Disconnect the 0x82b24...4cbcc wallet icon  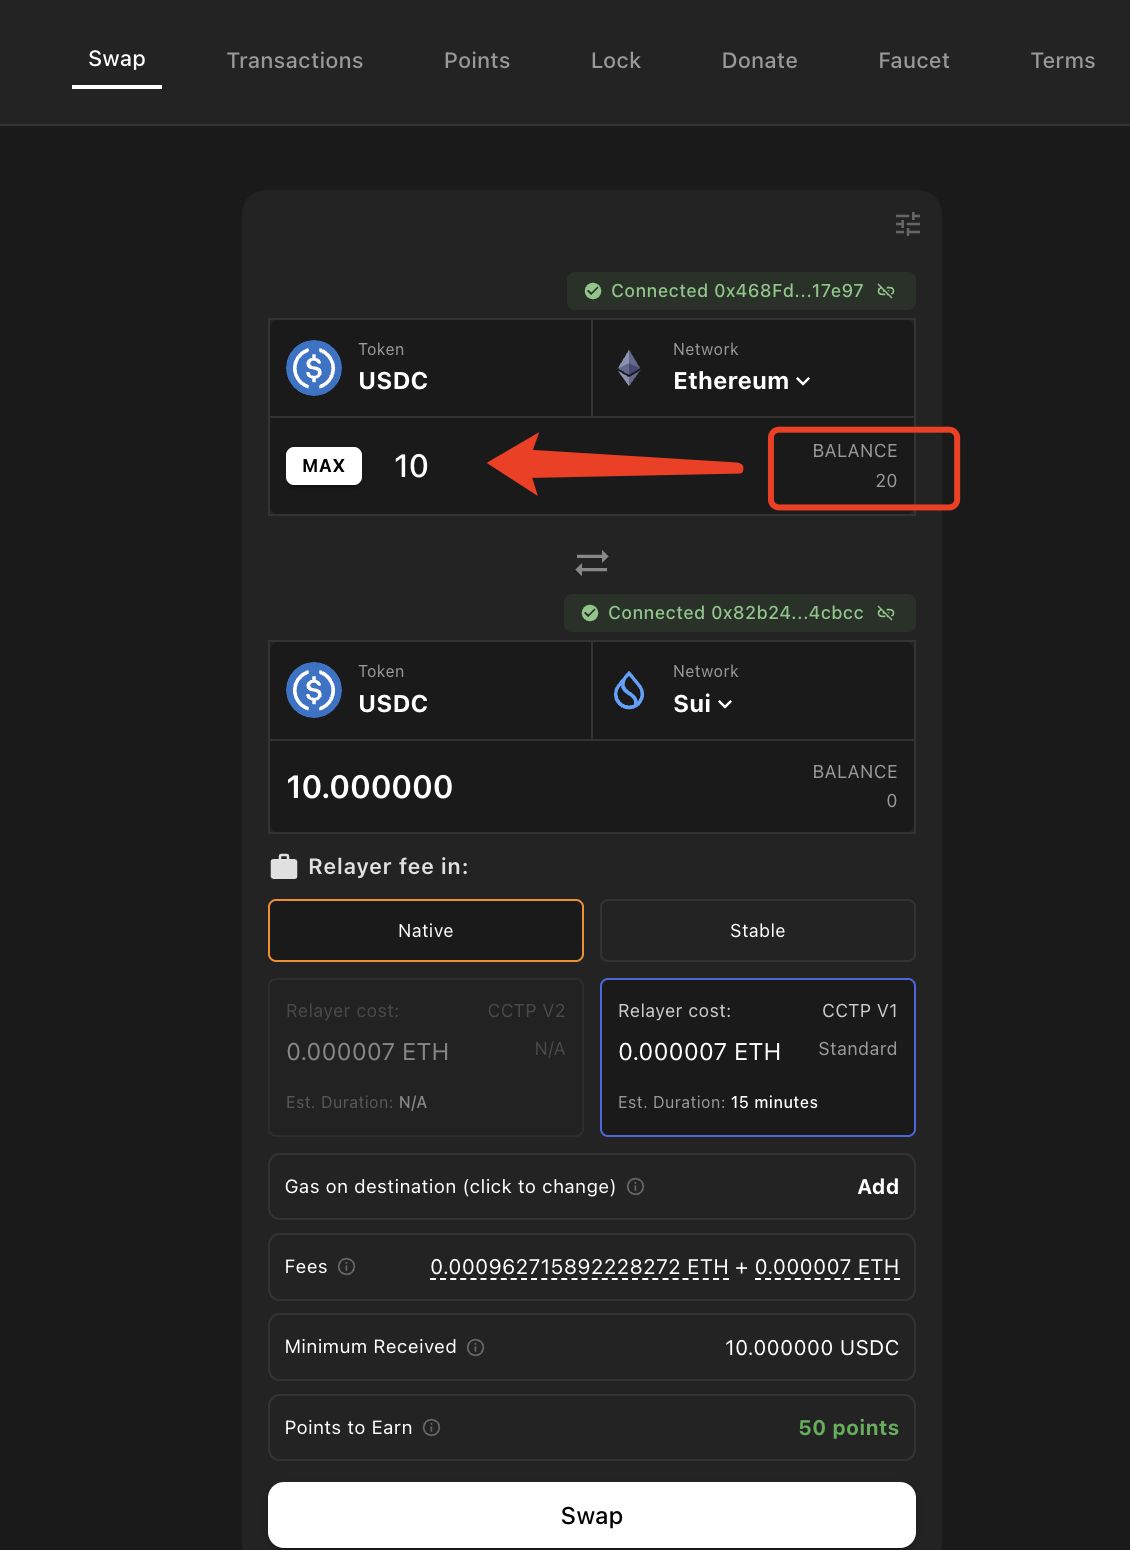(x=886, y=613)
